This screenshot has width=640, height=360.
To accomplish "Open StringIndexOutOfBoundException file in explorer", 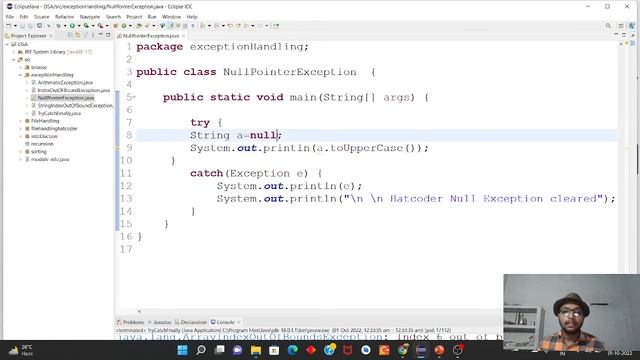I will coord(72,106).
